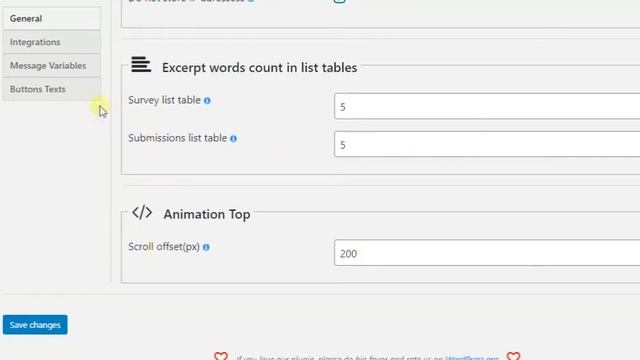This screenshot has height=360, width=640.
Task: Show the Survey list table info tooltip icon
Action: pos(207,101)
